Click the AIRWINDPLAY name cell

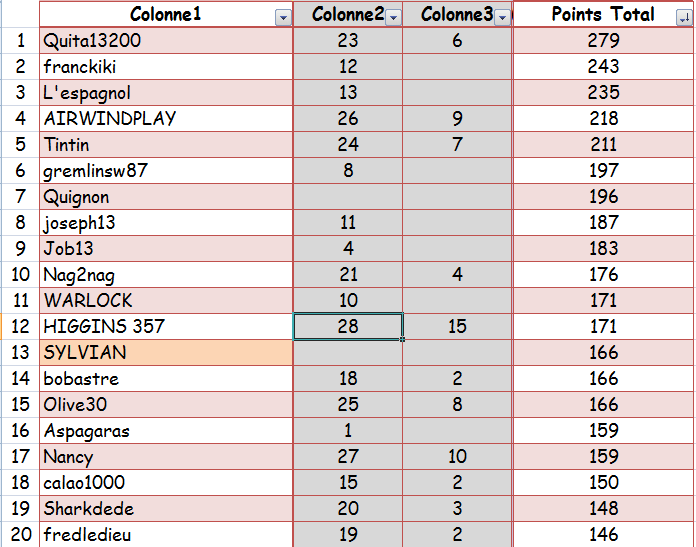click(x=166, y=119)
